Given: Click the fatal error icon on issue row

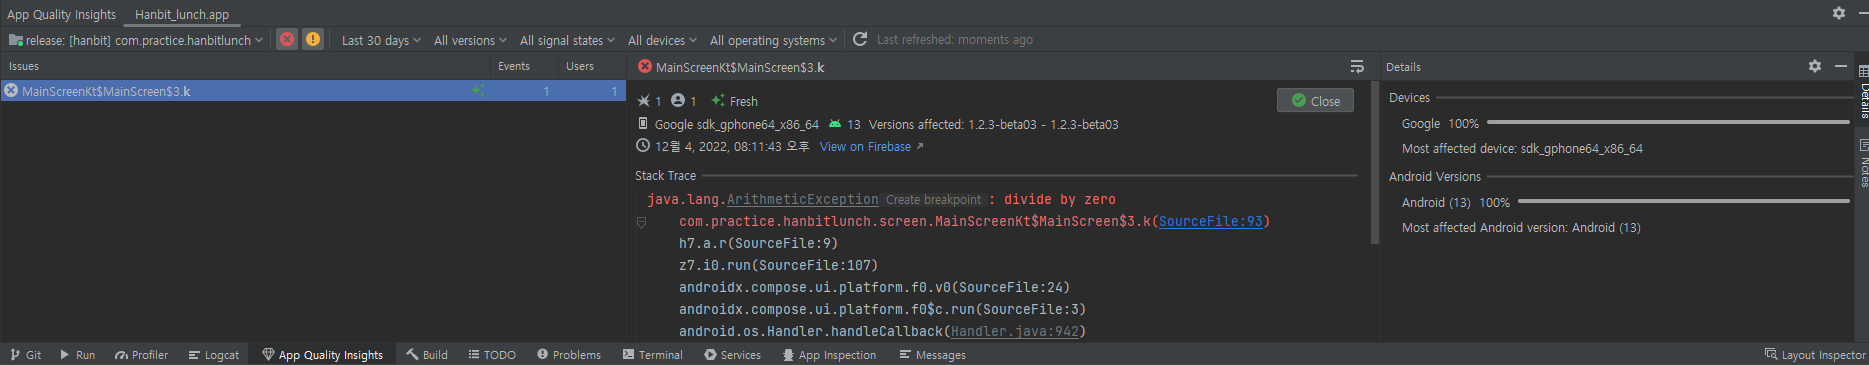Looking at the screenshot, I should pos(10,91).
